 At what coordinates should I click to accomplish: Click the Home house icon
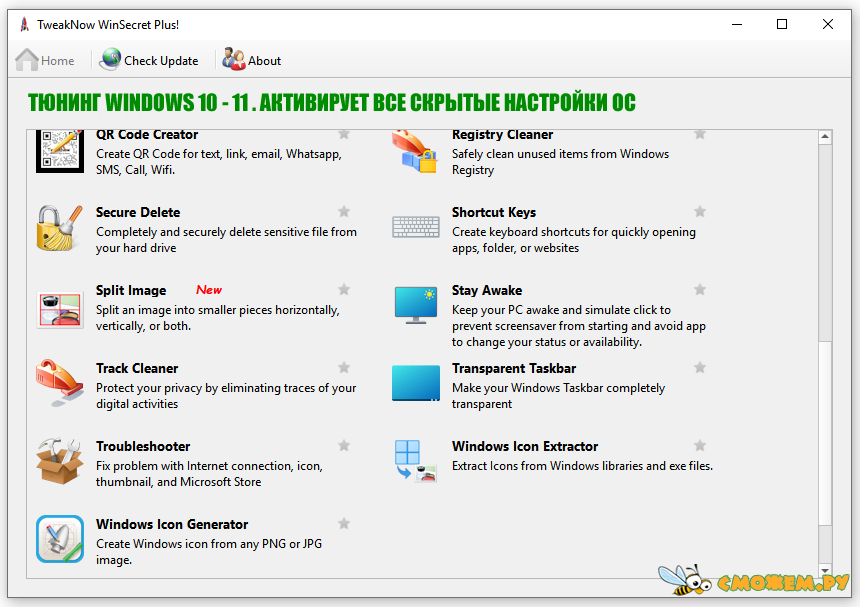click(26, 60)
